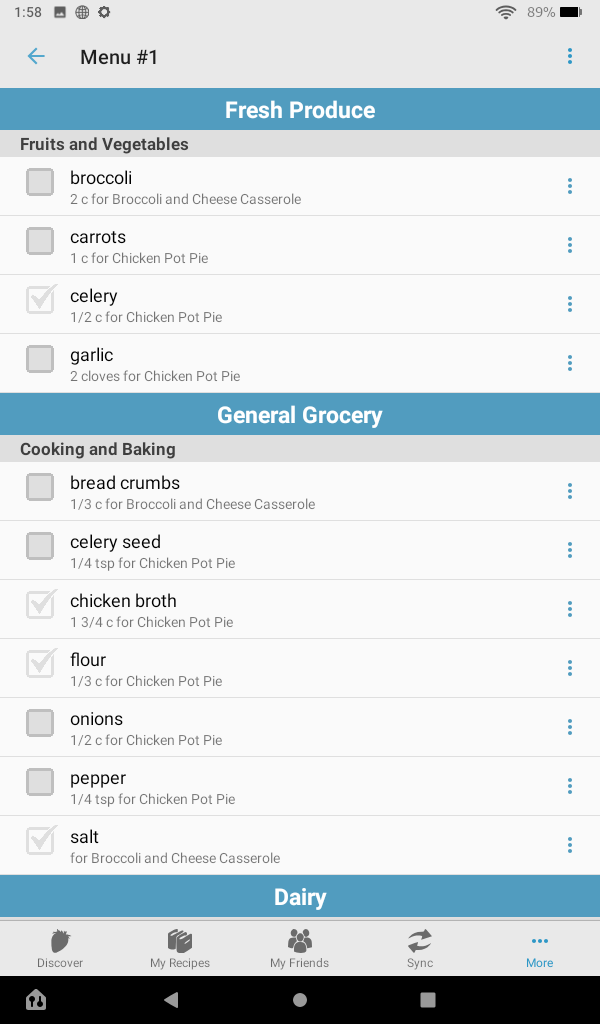Mark the garlic item as done
The width and height of the screenshot is (600, 1024).
coord(40,358)
